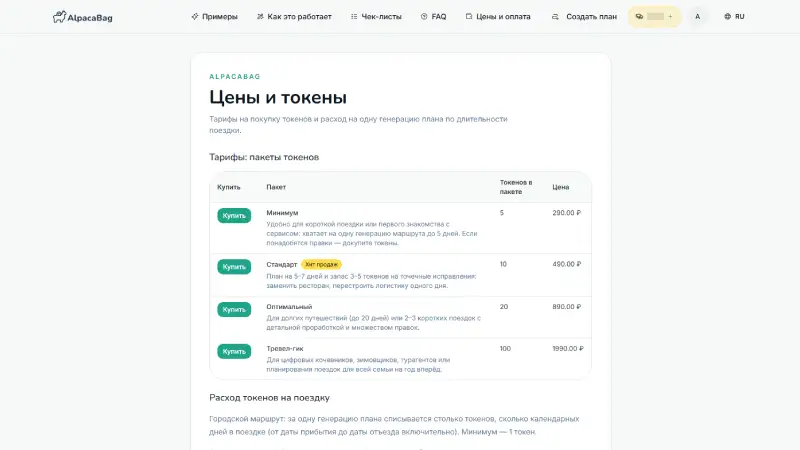The height and width of the screenshot is (450, 800).
Task: Open the Примеры menu item
Action: coord(214,16)
